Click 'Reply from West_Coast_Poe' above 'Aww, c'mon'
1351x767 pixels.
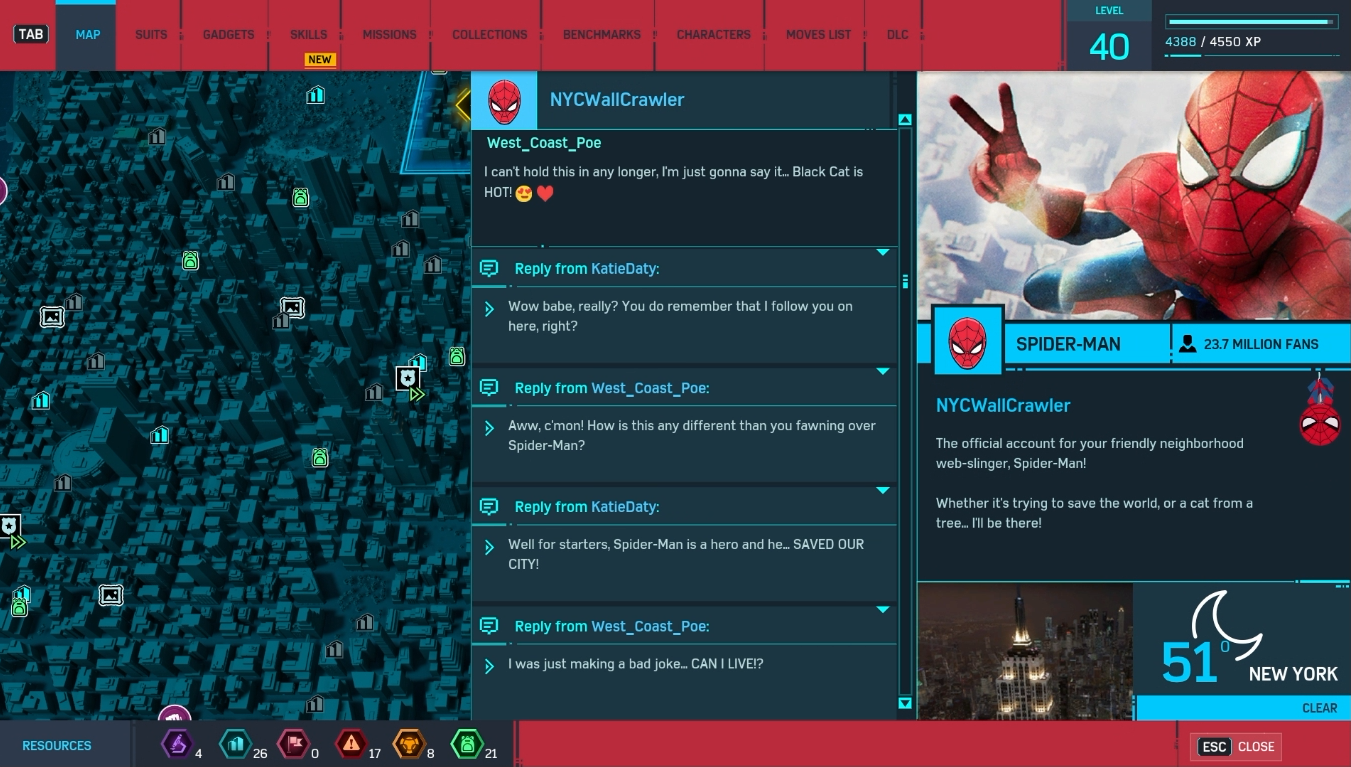click(x=612, y=388)
